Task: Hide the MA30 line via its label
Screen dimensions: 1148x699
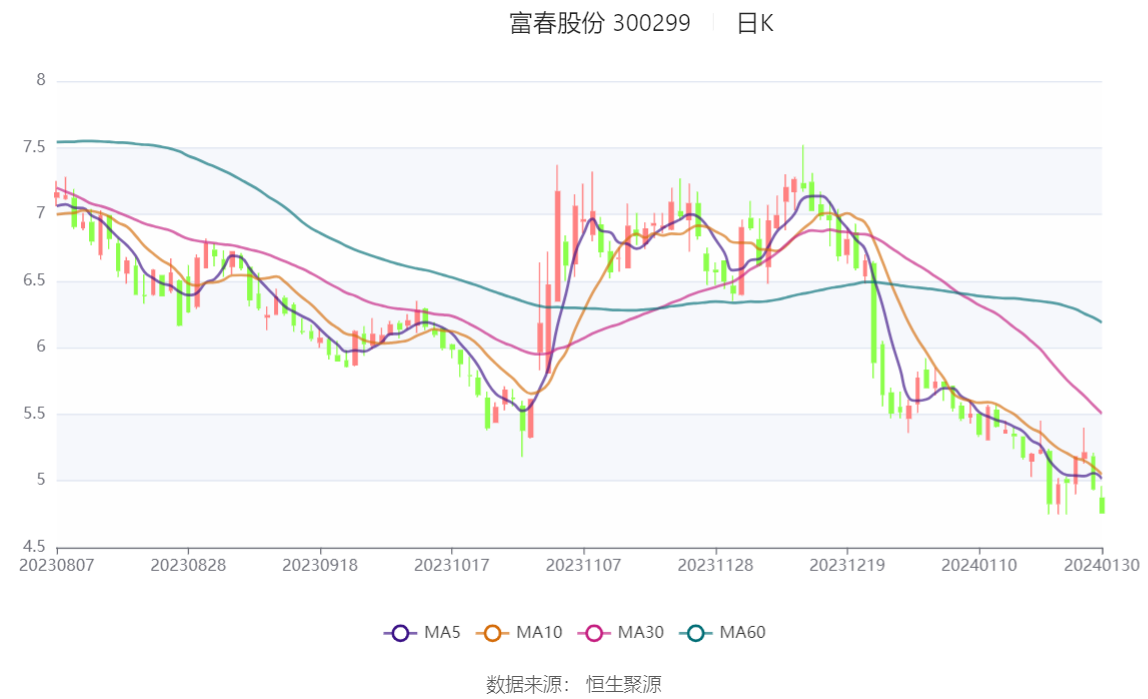Action: pyautogui.click(x=641, y=632)
